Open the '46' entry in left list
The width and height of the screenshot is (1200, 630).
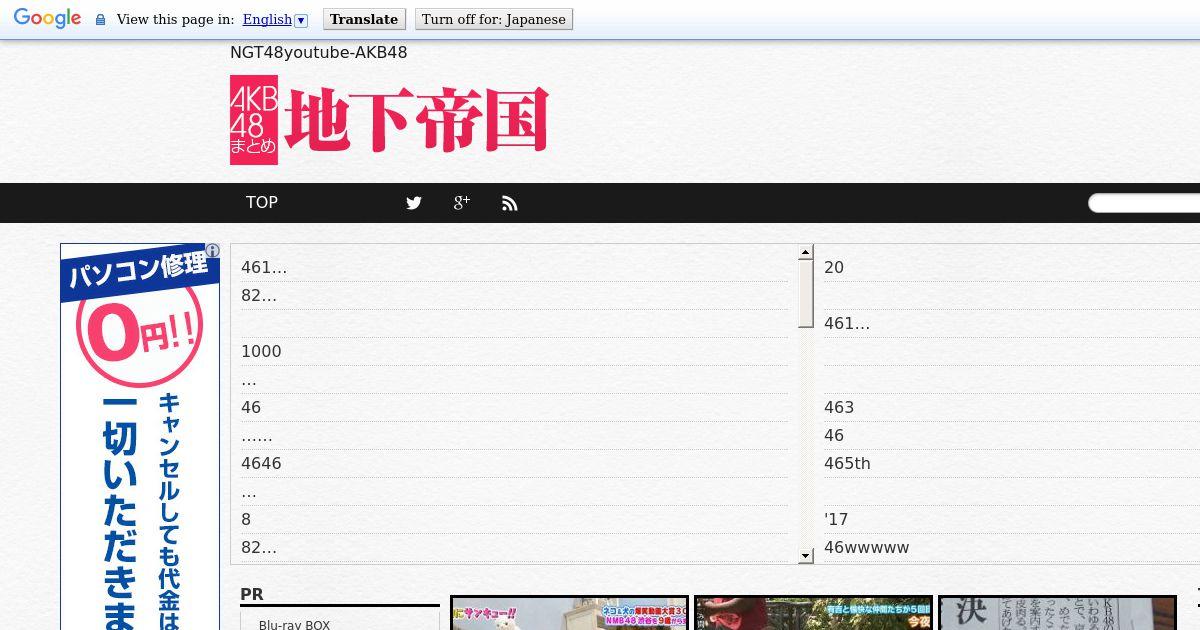click(251, 407)
